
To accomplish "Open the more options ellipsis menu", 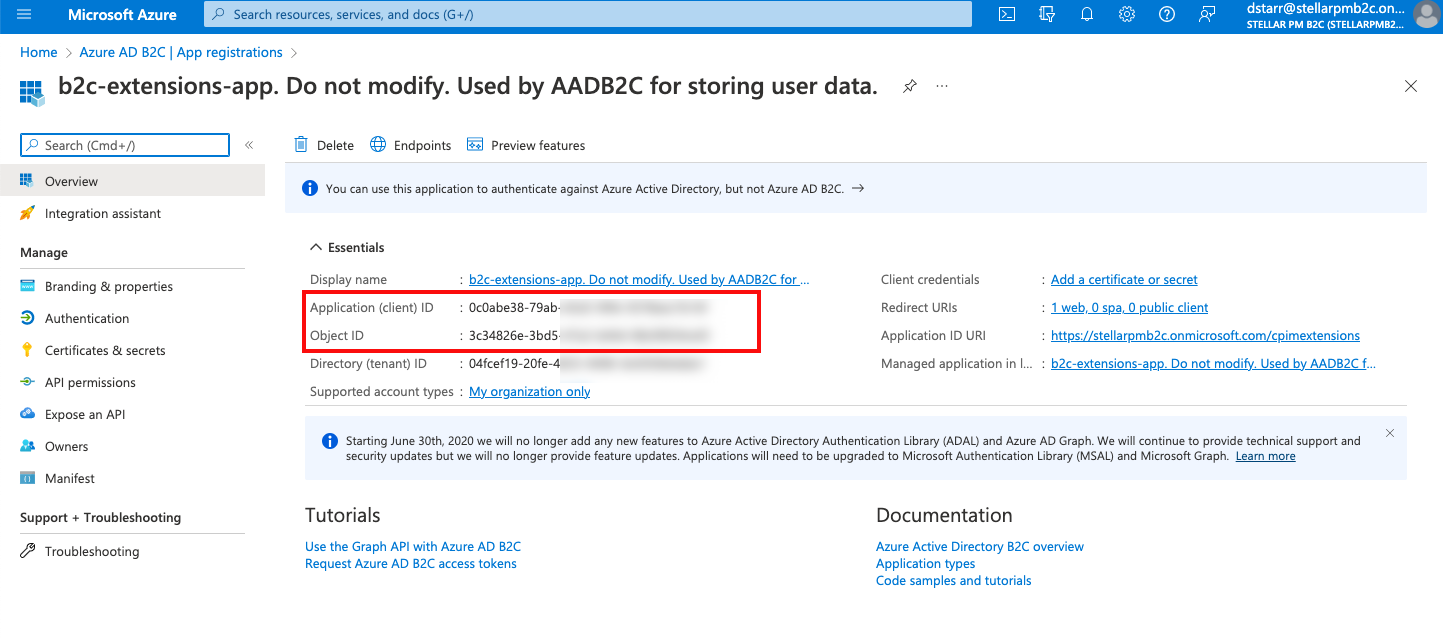I will click(x=942, y=86).
